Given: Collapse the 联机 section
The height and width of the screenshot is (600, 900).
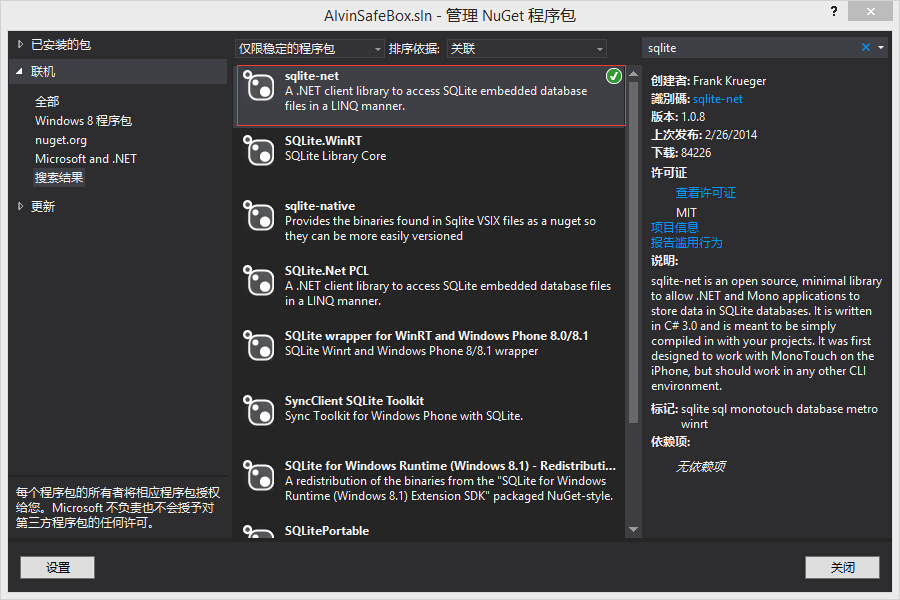Looking at the screenshot, I should click(x=20, y=72).
